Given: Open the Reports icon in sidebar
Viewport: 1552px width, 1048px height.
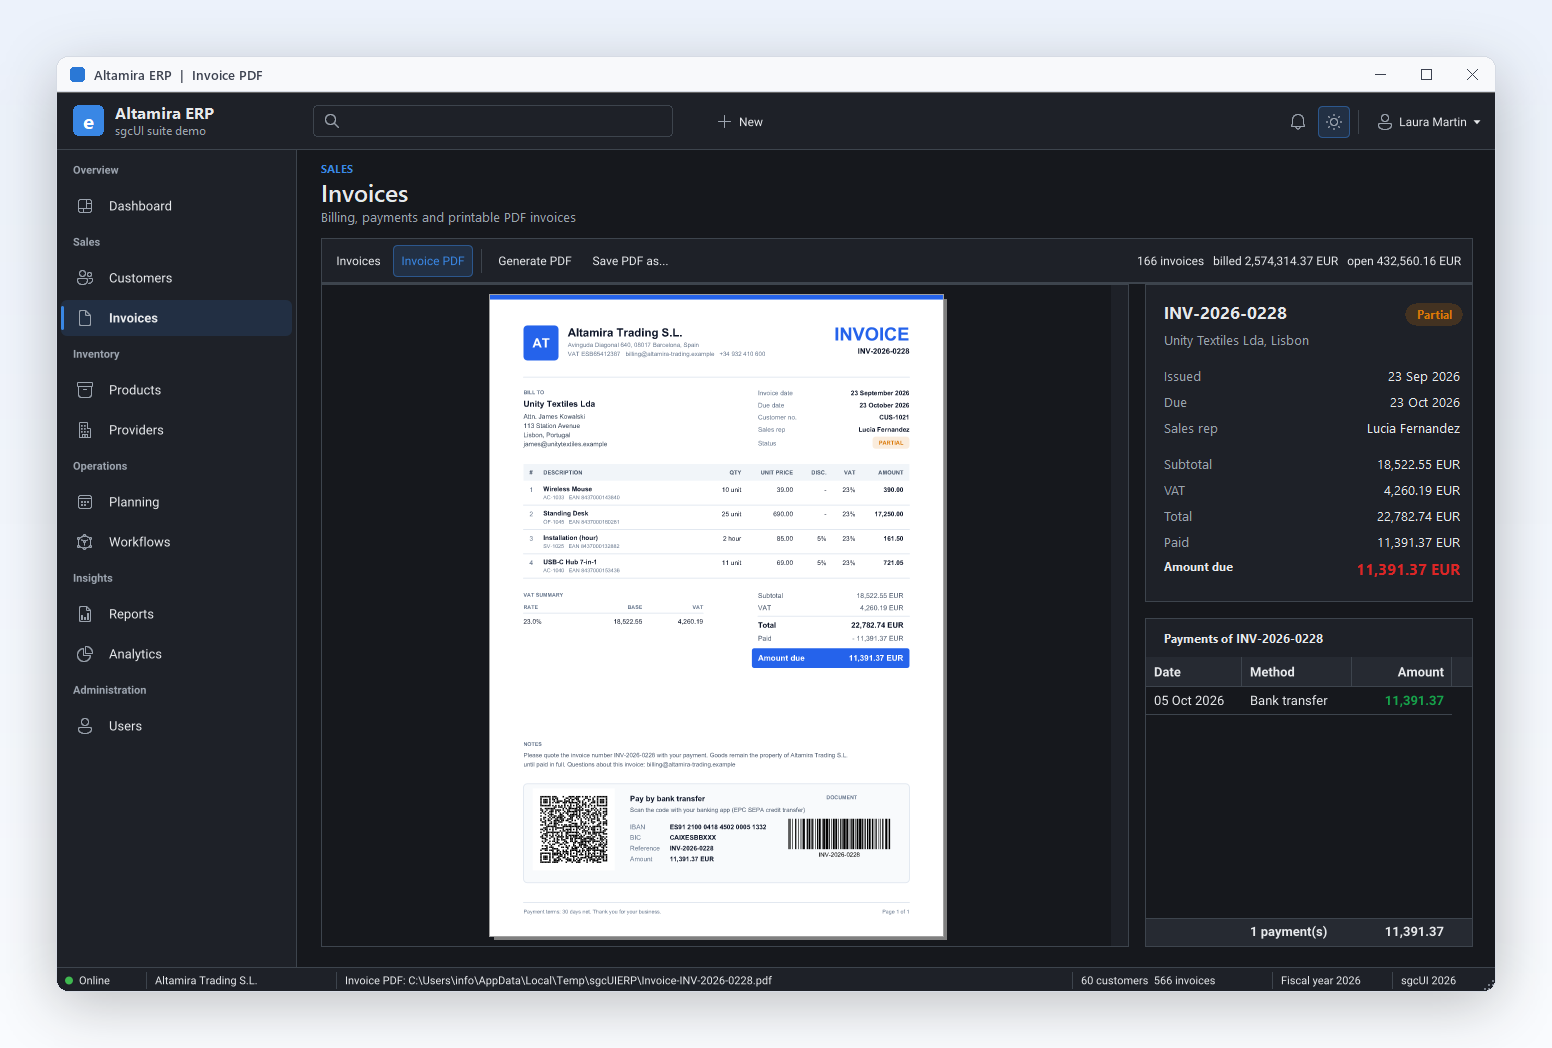Looking at the screenshot, I should 85,614.
